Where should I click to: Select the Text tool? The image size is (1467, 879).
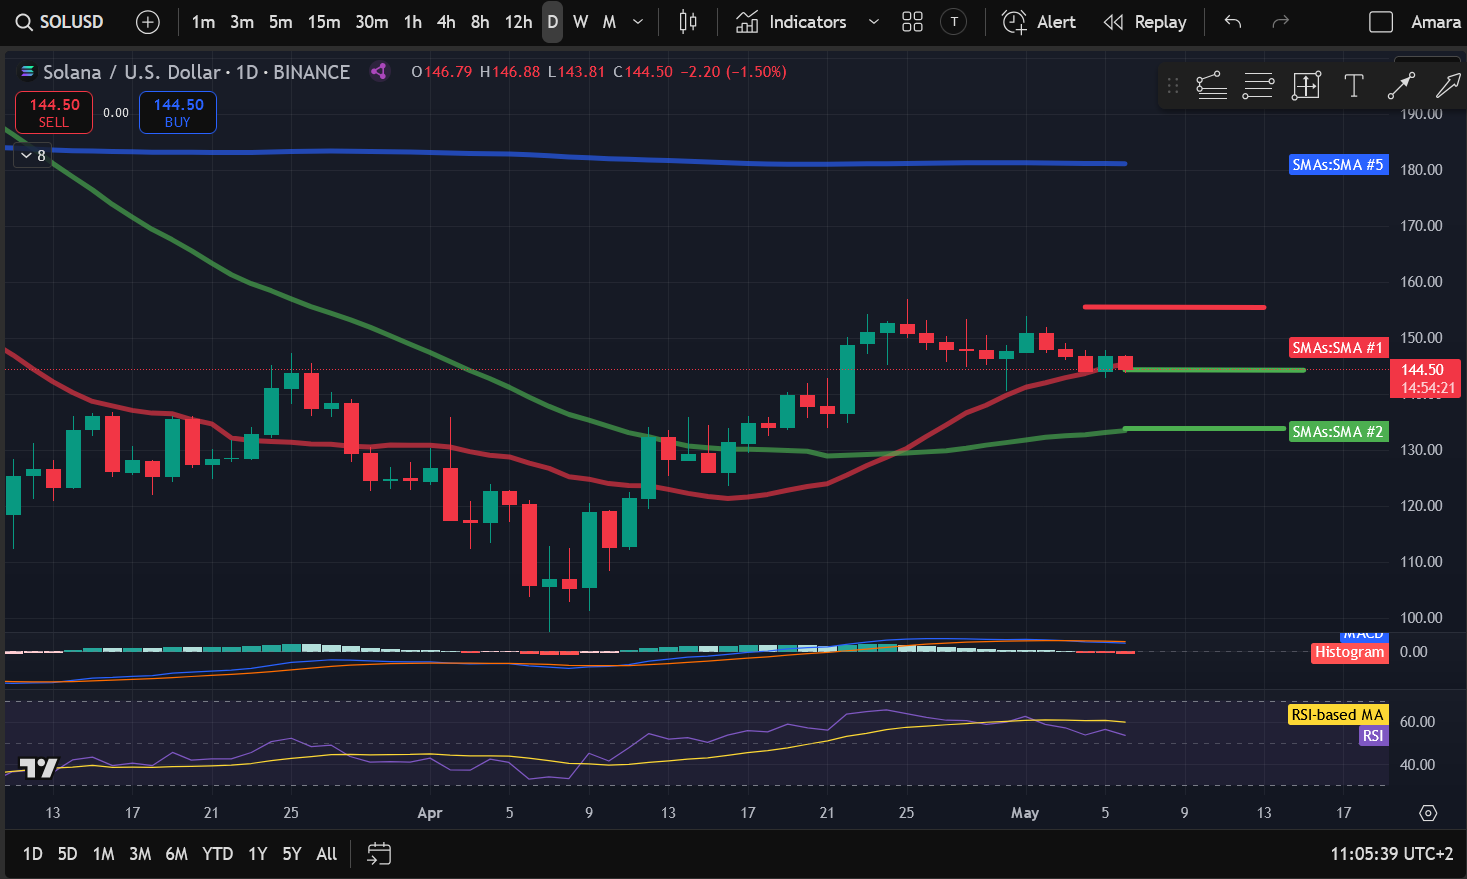click(x=1354, y=86)
